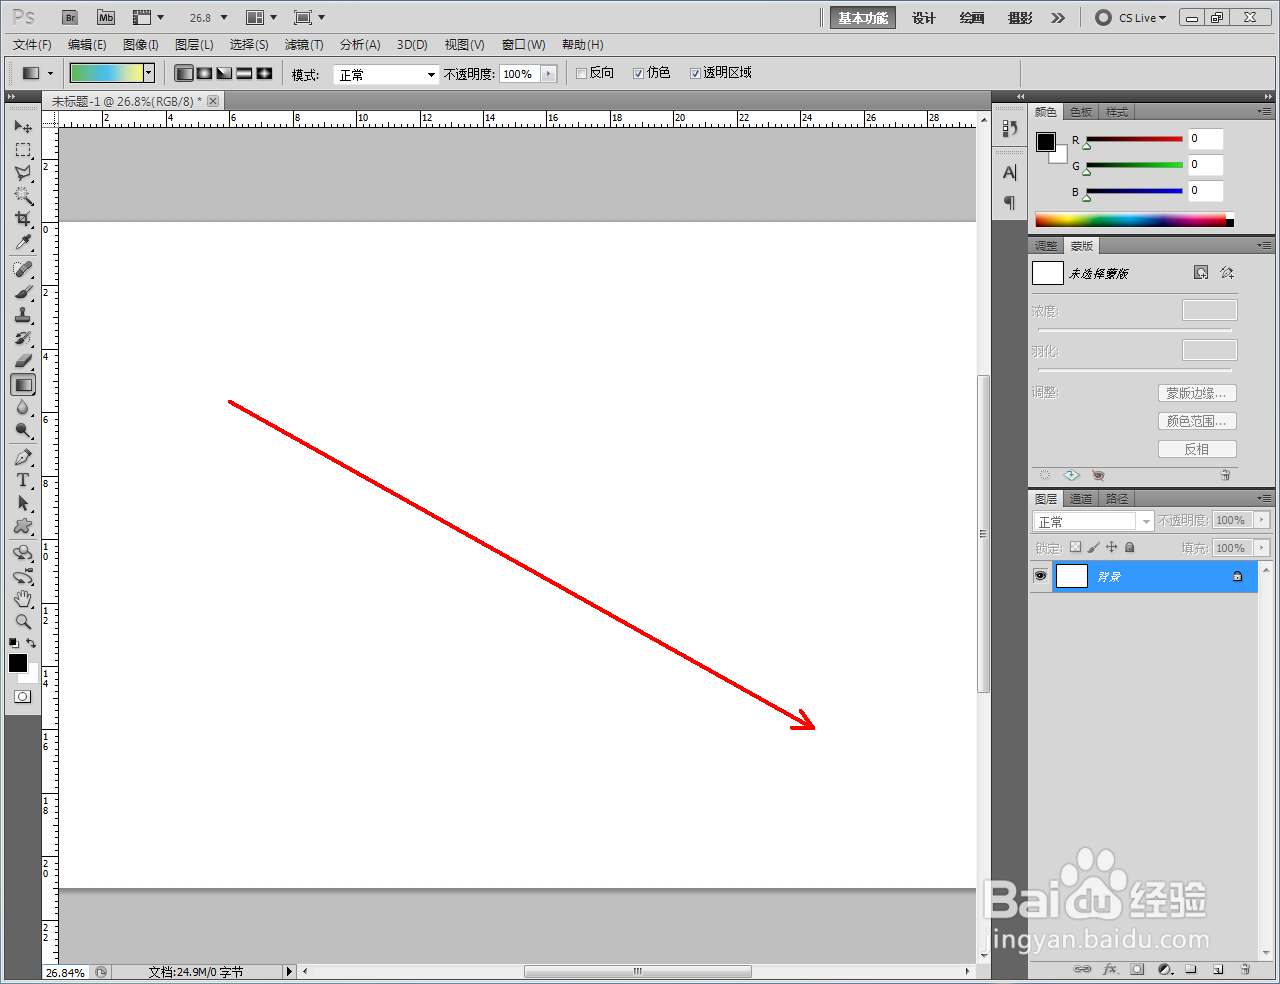
Task: Open the Screen Mode dropdown
Action: pyautogui.click(x=310, y=17)
